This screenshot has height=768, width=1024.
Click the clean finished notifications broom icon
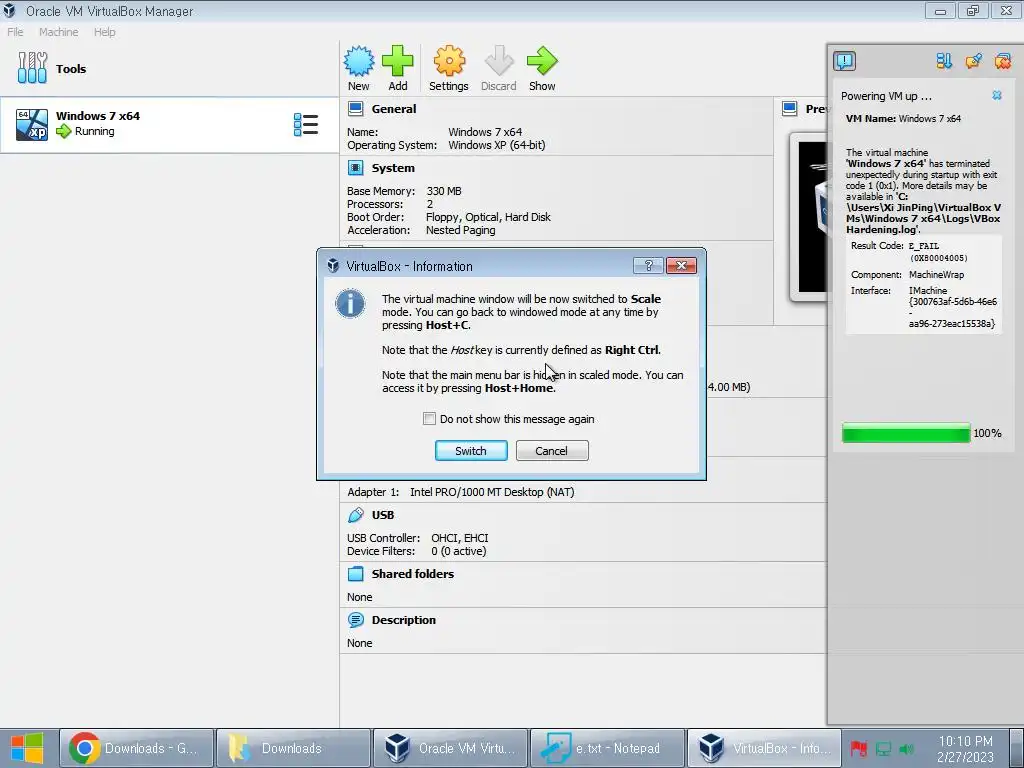[973, 61]
